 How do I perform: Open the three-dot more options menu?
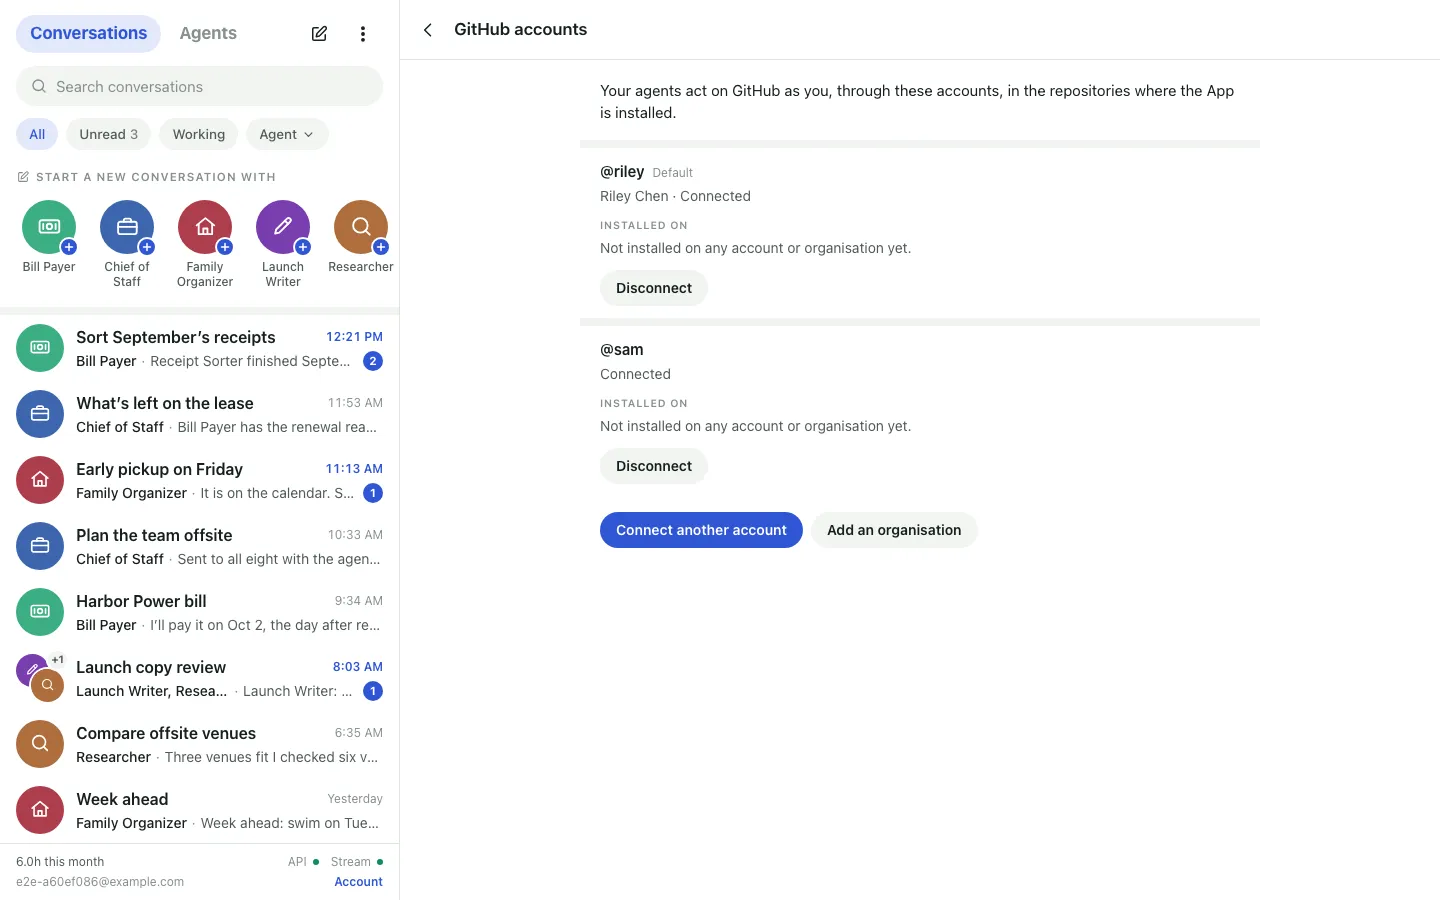click(x=363, y=34)
